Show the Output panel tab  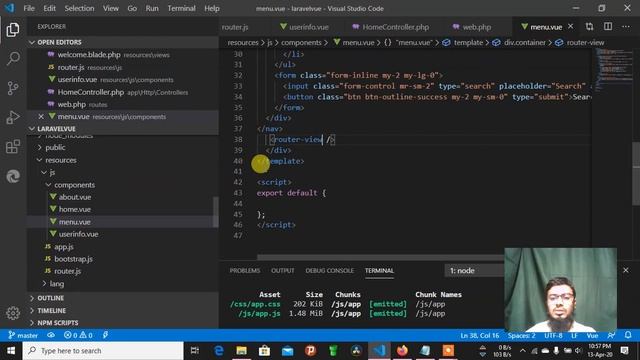click(x=282, y=271)
